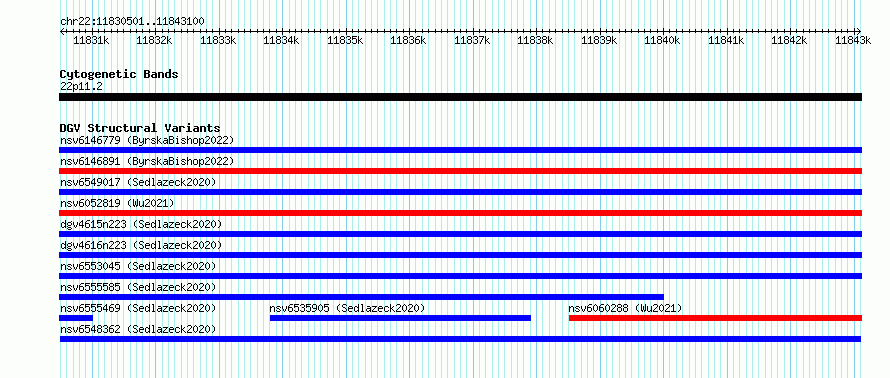The image size is (890, 378).
Task: Click the chr22:11830501..11843100 region label
Action: [x=132, y=22]
